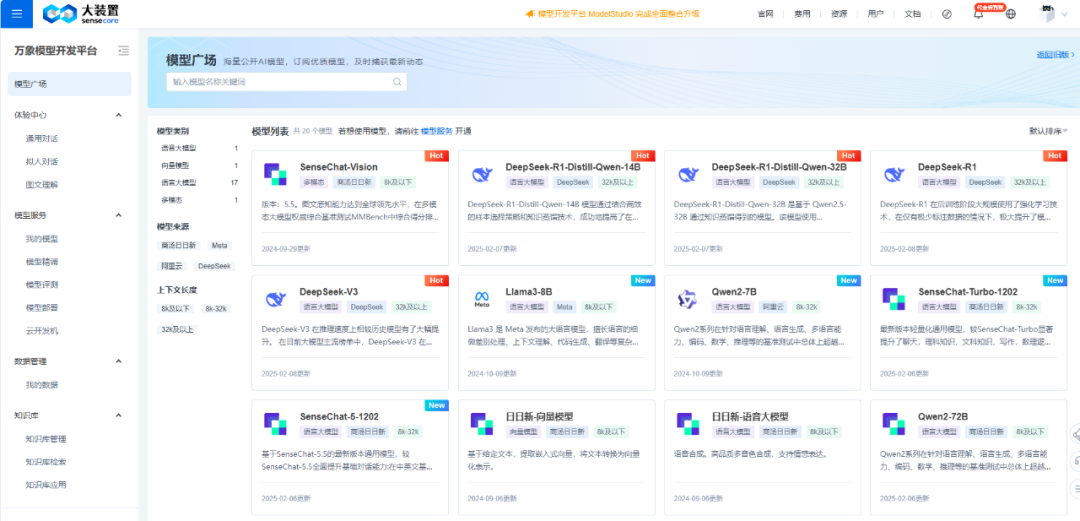Select 模型广场 in the sidebar
This screenshot has height=521, width=1080.
click(70, 84)
